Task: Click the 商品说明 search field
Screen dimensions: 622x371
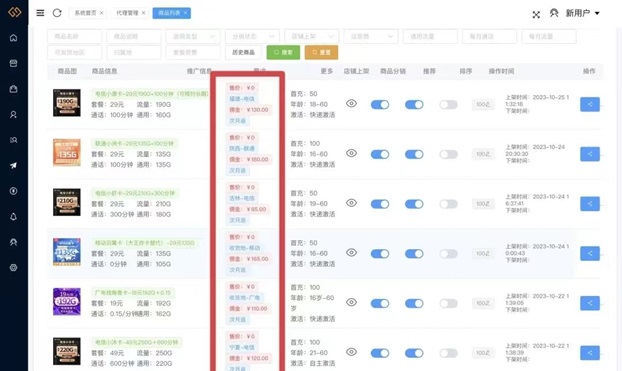Action: [x=134, y=37]
